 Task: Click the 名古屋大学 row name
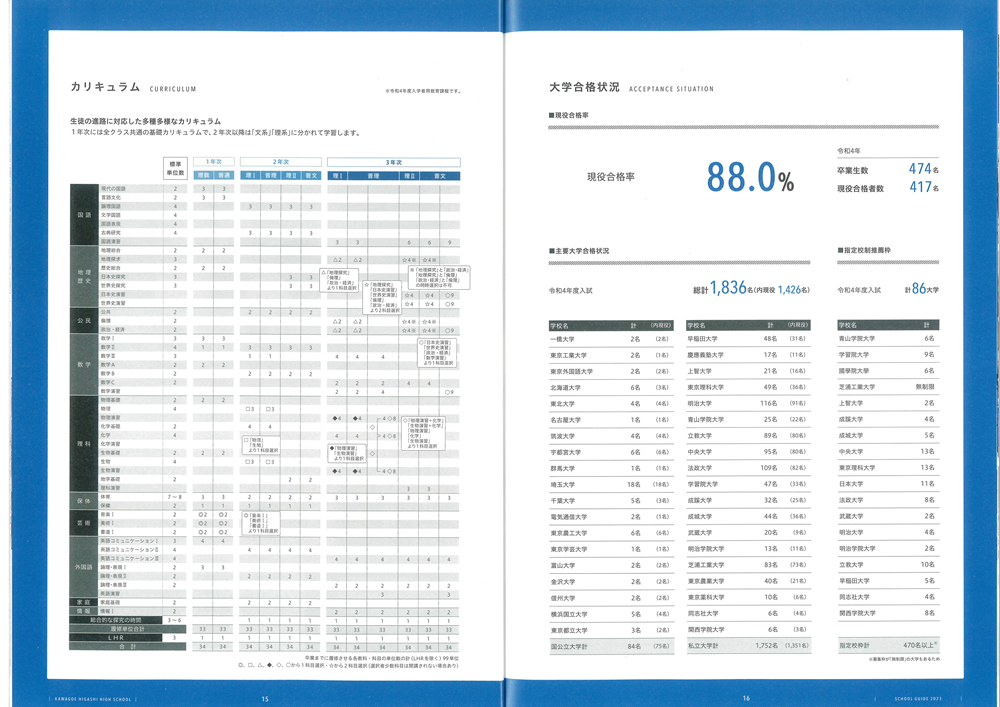click(x=566, y=420)
